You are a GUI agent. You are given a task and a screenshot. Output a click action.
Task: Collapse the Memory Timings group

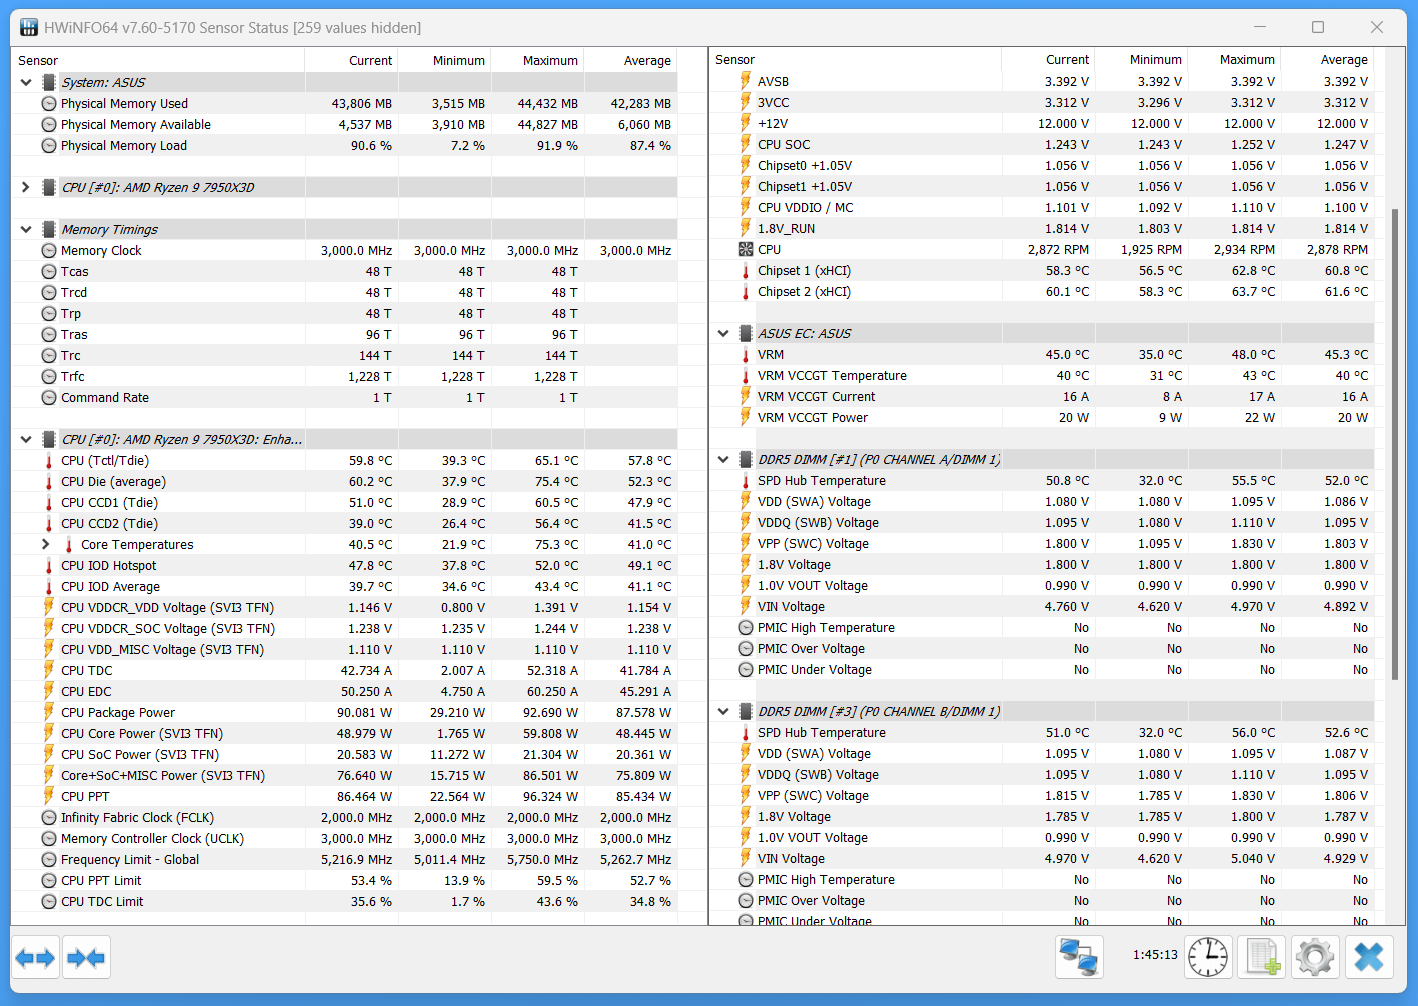pyautogui.click(x=26, y=230)
